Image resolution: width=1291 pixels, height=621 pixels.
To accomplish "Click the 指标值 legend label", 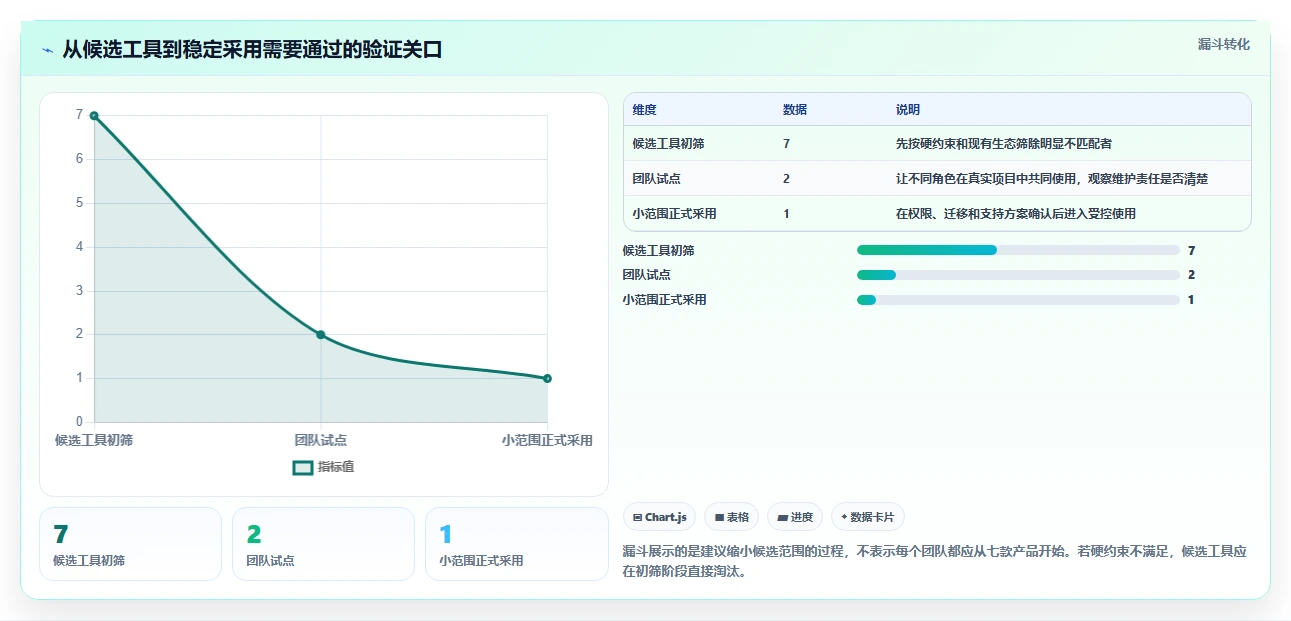I will point(336,467).
